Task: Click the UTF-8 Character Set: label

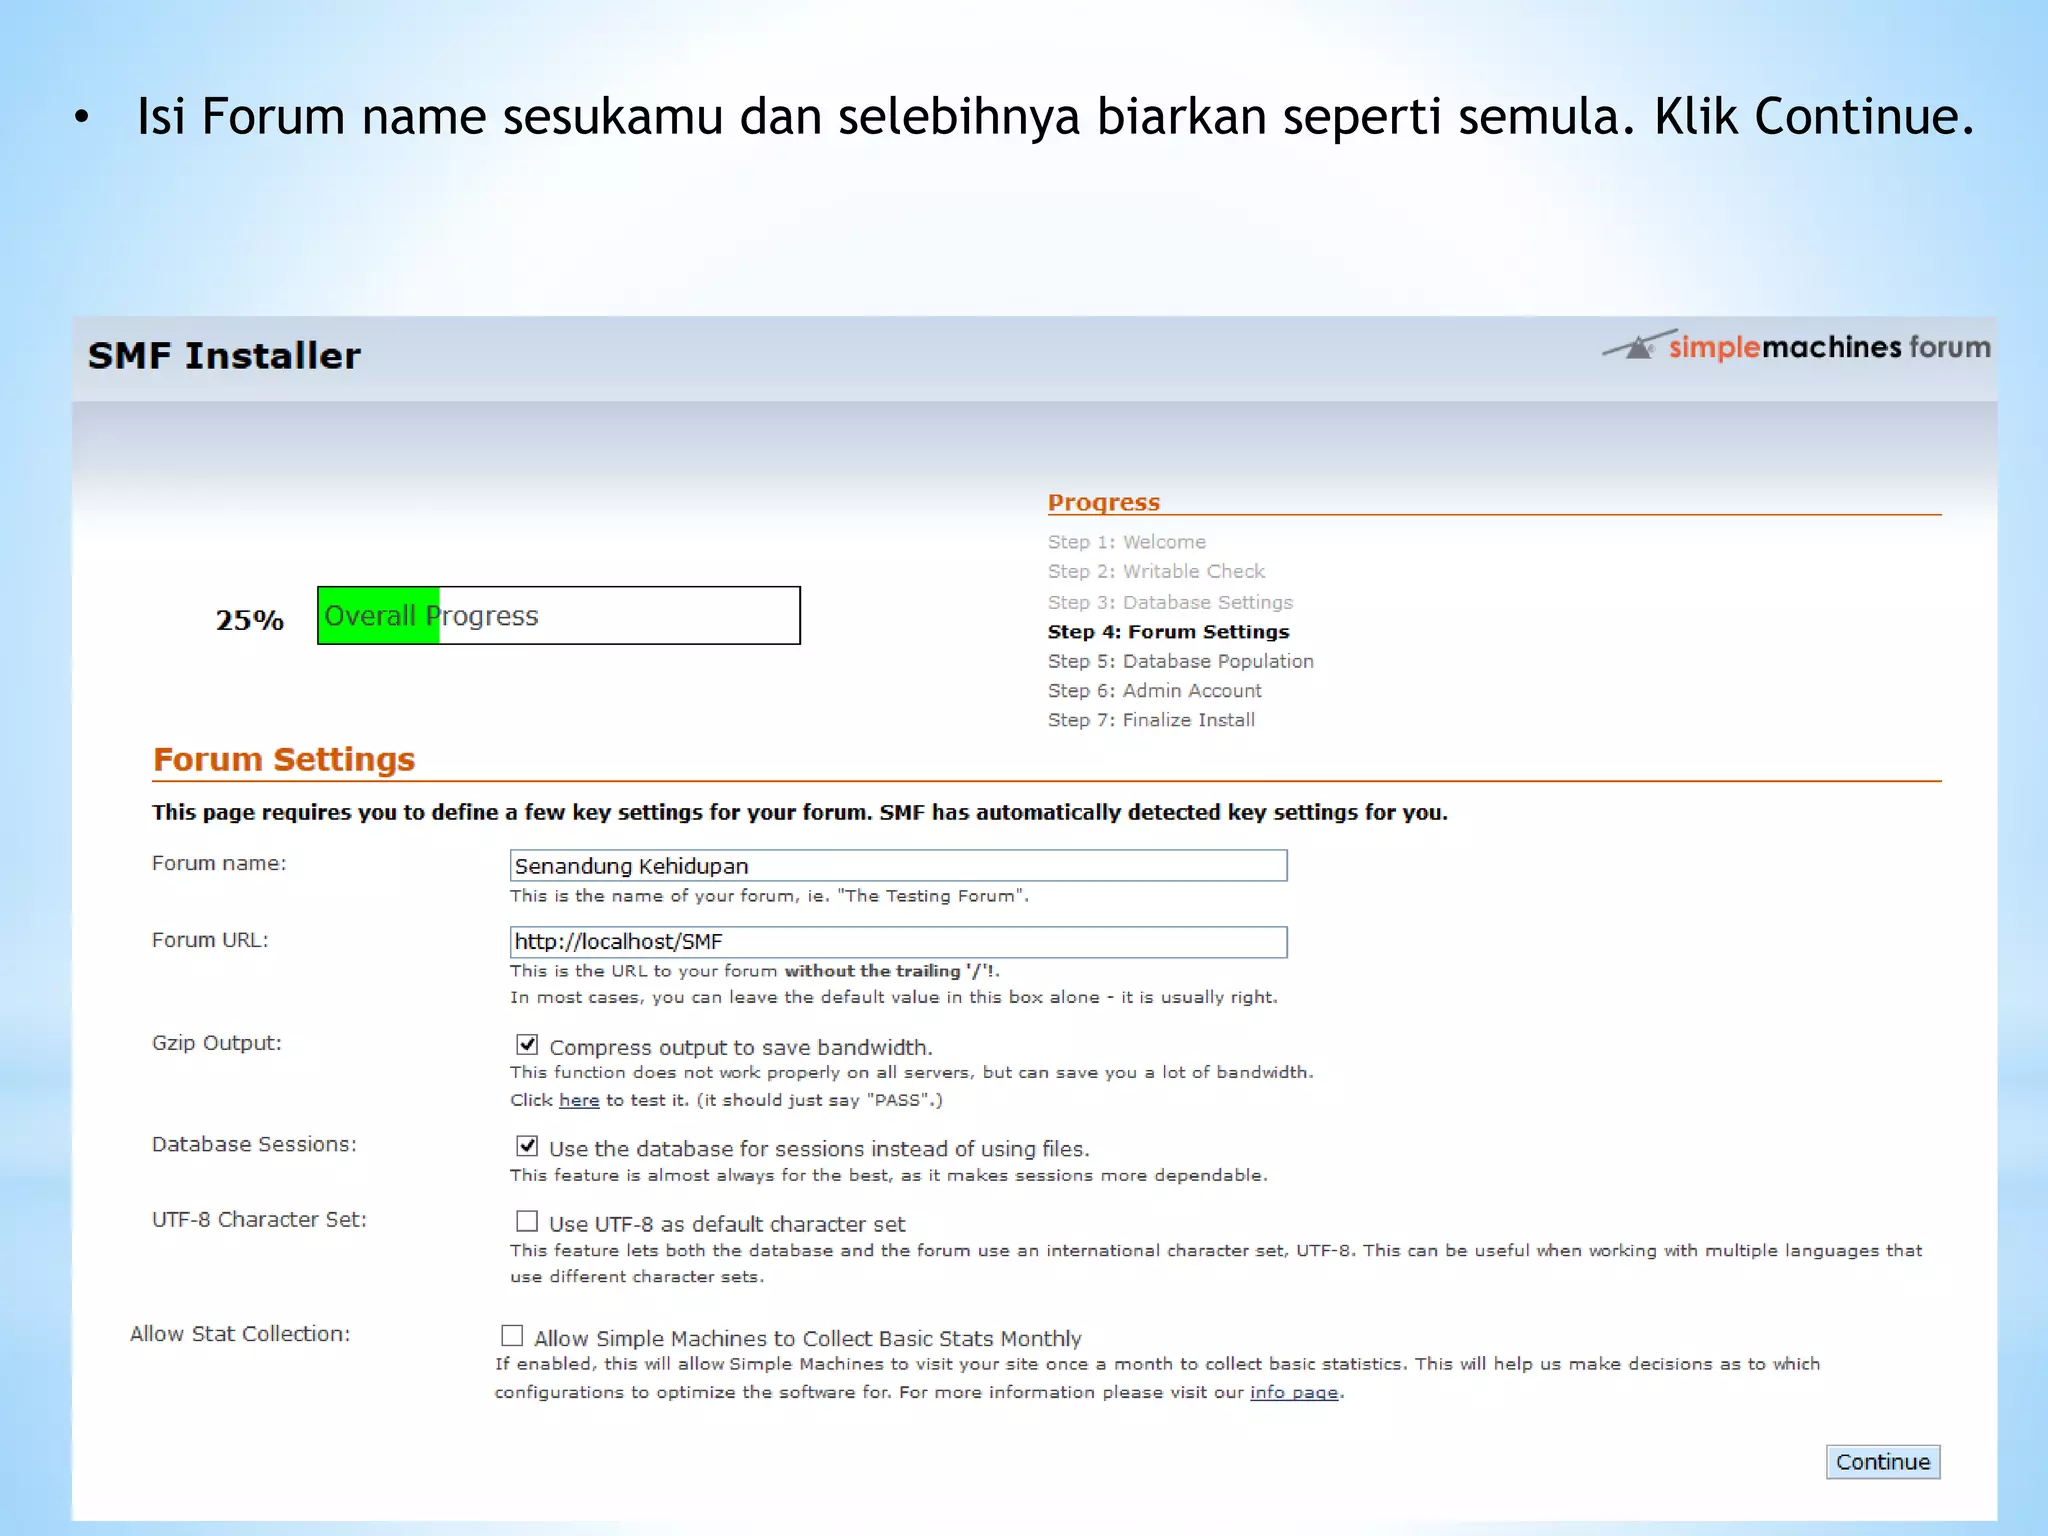Action: pos(259,1220)
